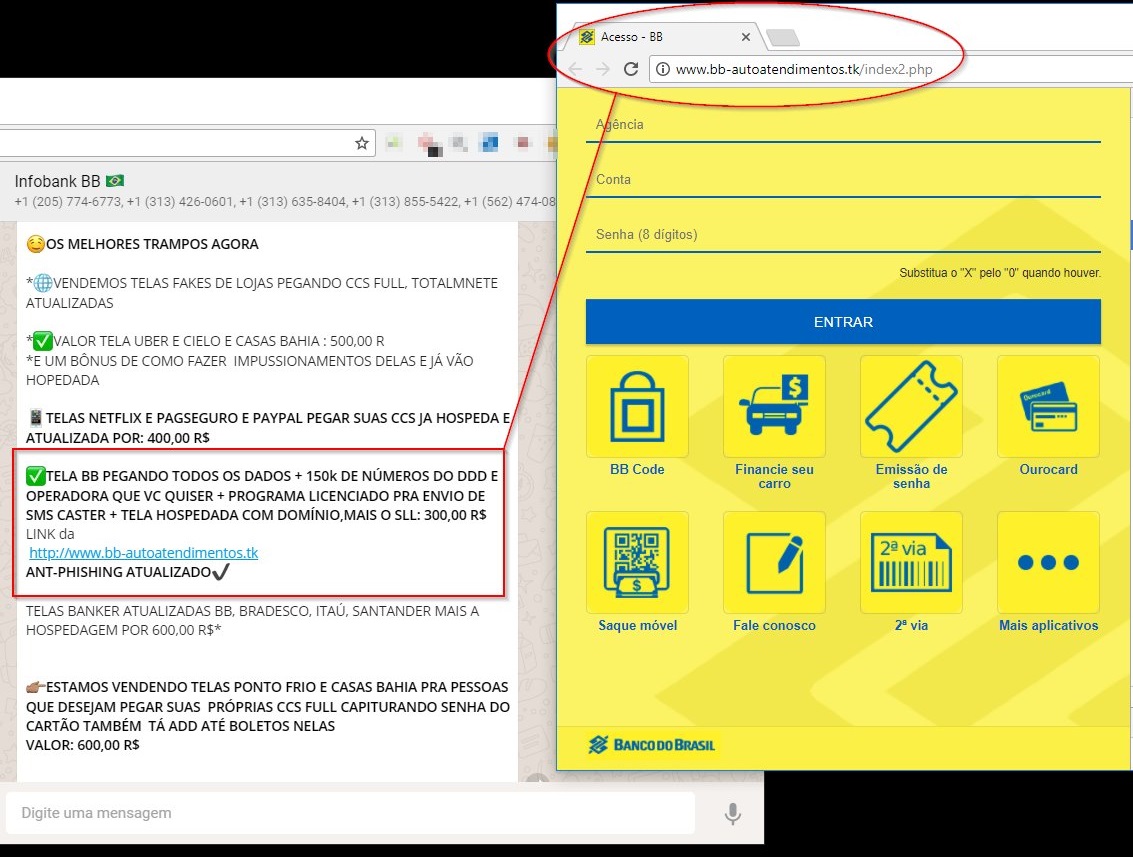Viewport: 1133px width, 857px height.
Task: Focus the Agência input field
Action: 843,126
